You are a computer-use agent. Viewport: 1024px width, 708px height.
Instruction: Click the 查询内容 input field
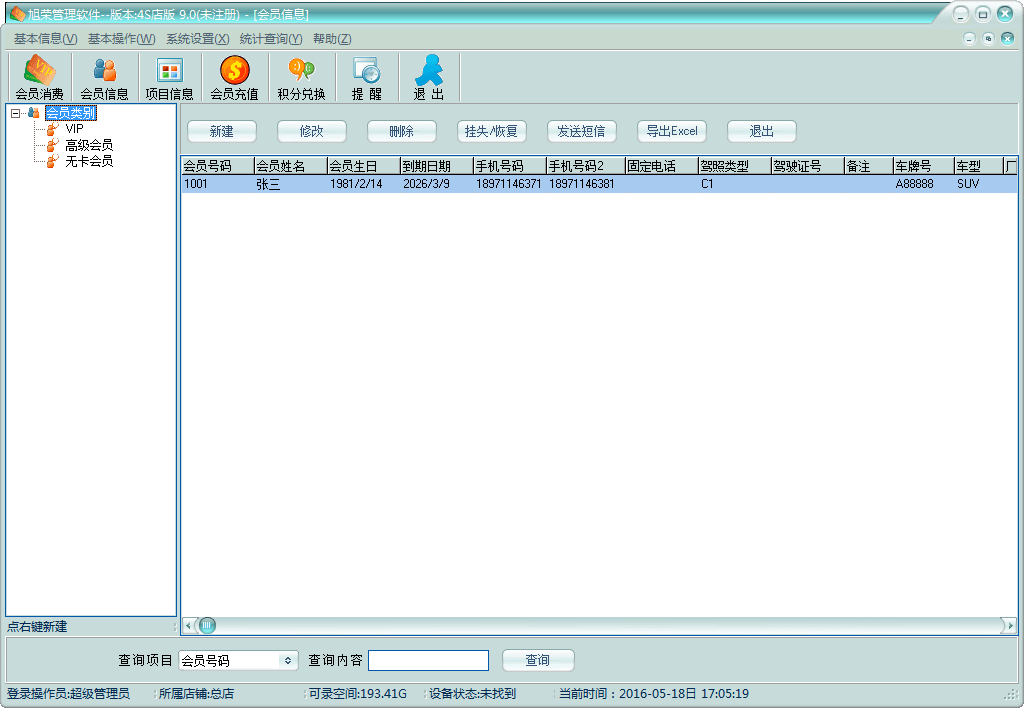coord(428,661)
